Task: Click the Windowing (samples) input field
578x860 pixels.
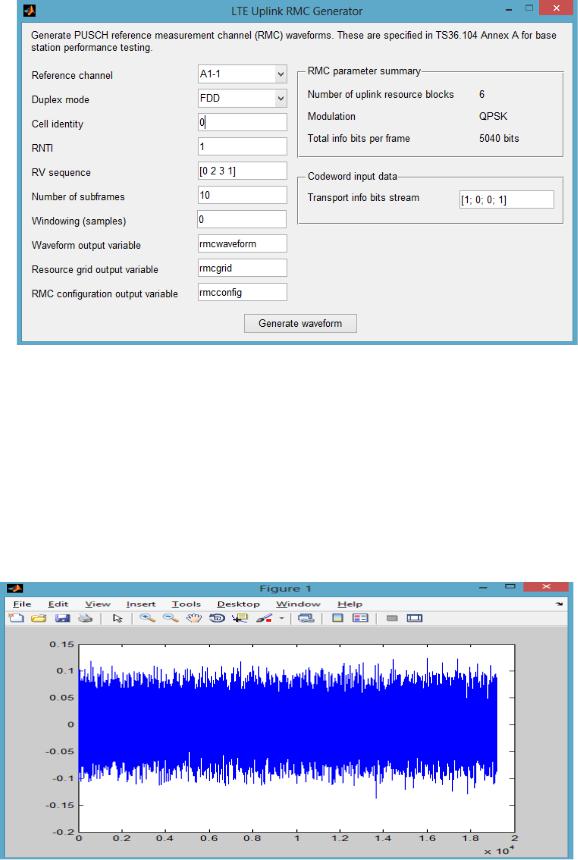Action: click(x=242, y=219)
